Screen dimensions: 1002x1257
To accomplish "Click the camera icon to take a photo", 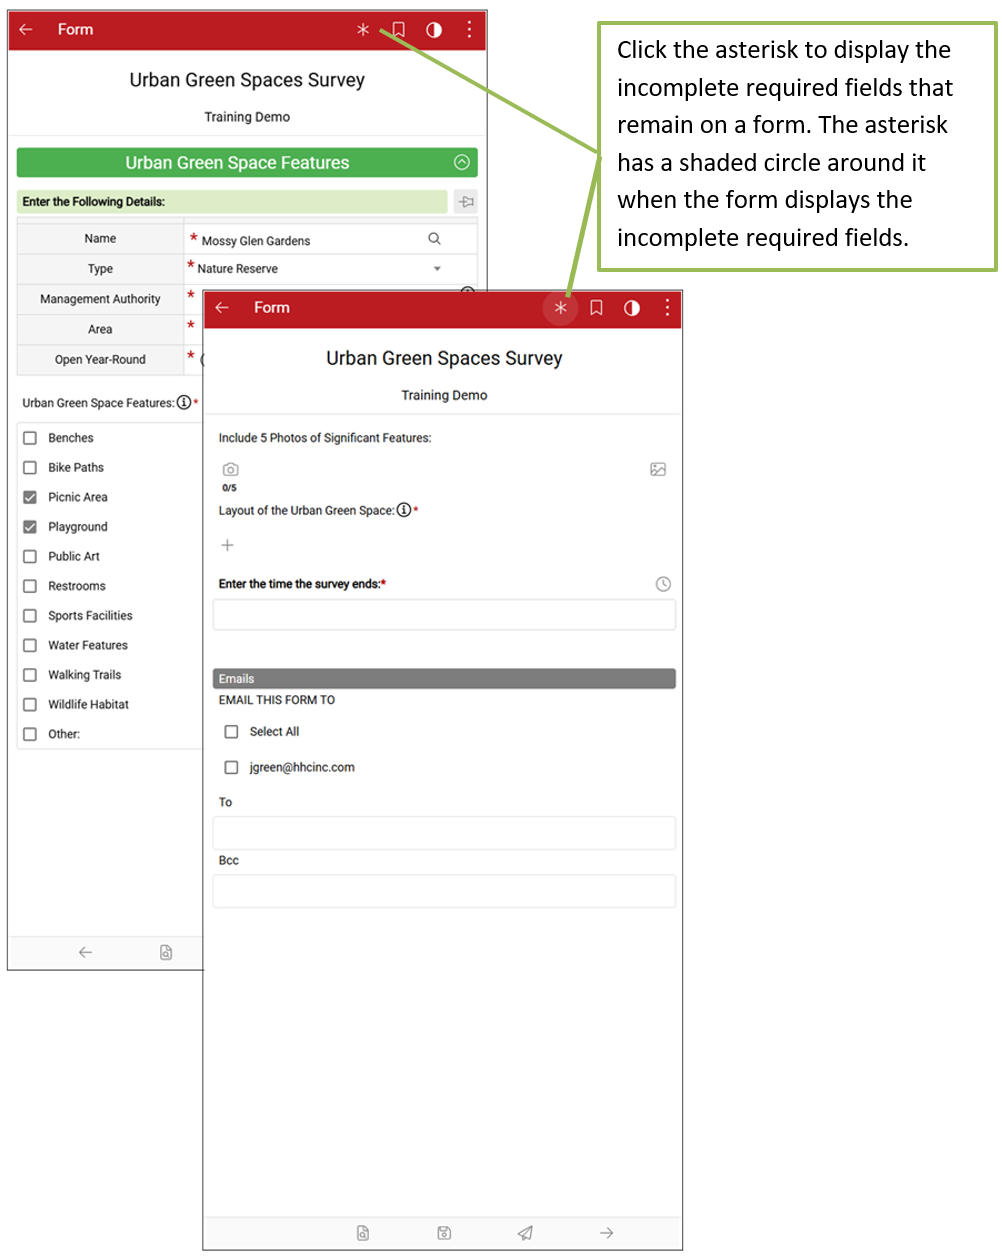I will [x=231, y=469].
